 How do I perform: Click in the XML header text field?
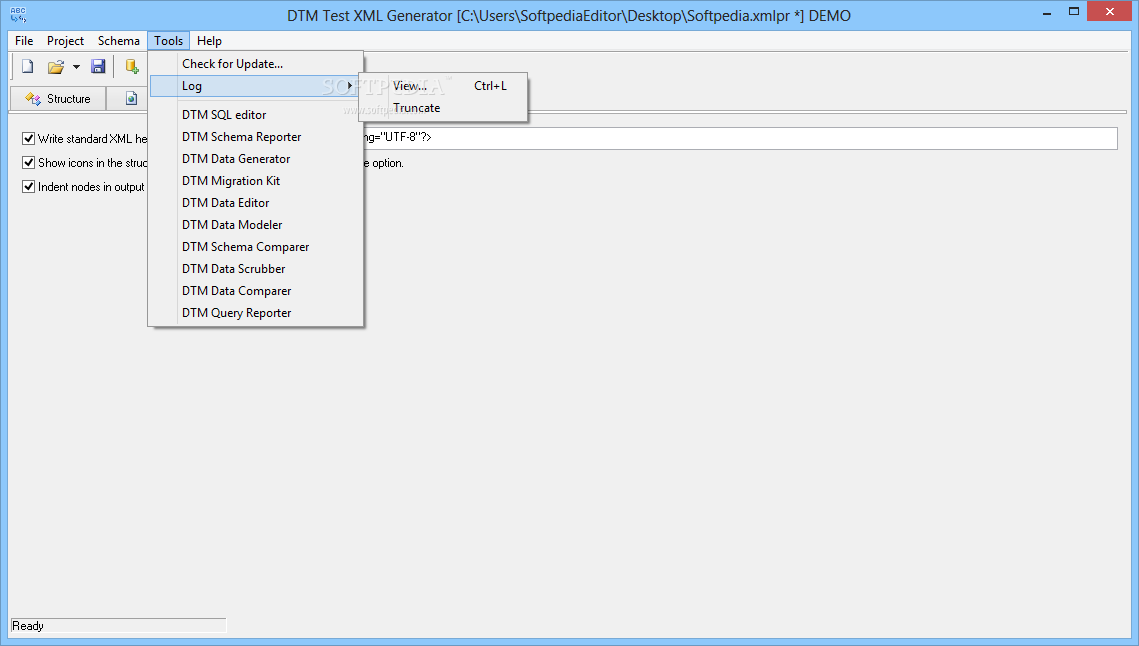(739, 137)
